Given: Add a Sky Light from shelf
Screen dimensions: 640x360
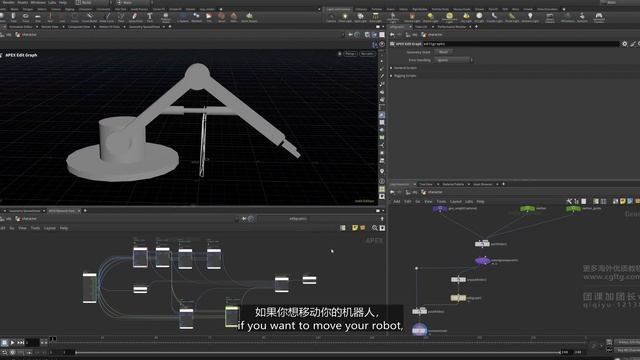Looking at the screenshot, I should click(x=466, y=17).
